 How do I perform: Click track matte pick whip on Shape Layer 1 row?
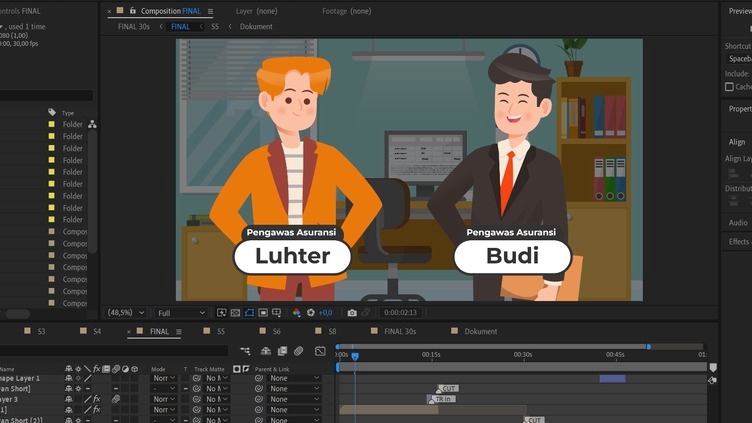point(197,378)
